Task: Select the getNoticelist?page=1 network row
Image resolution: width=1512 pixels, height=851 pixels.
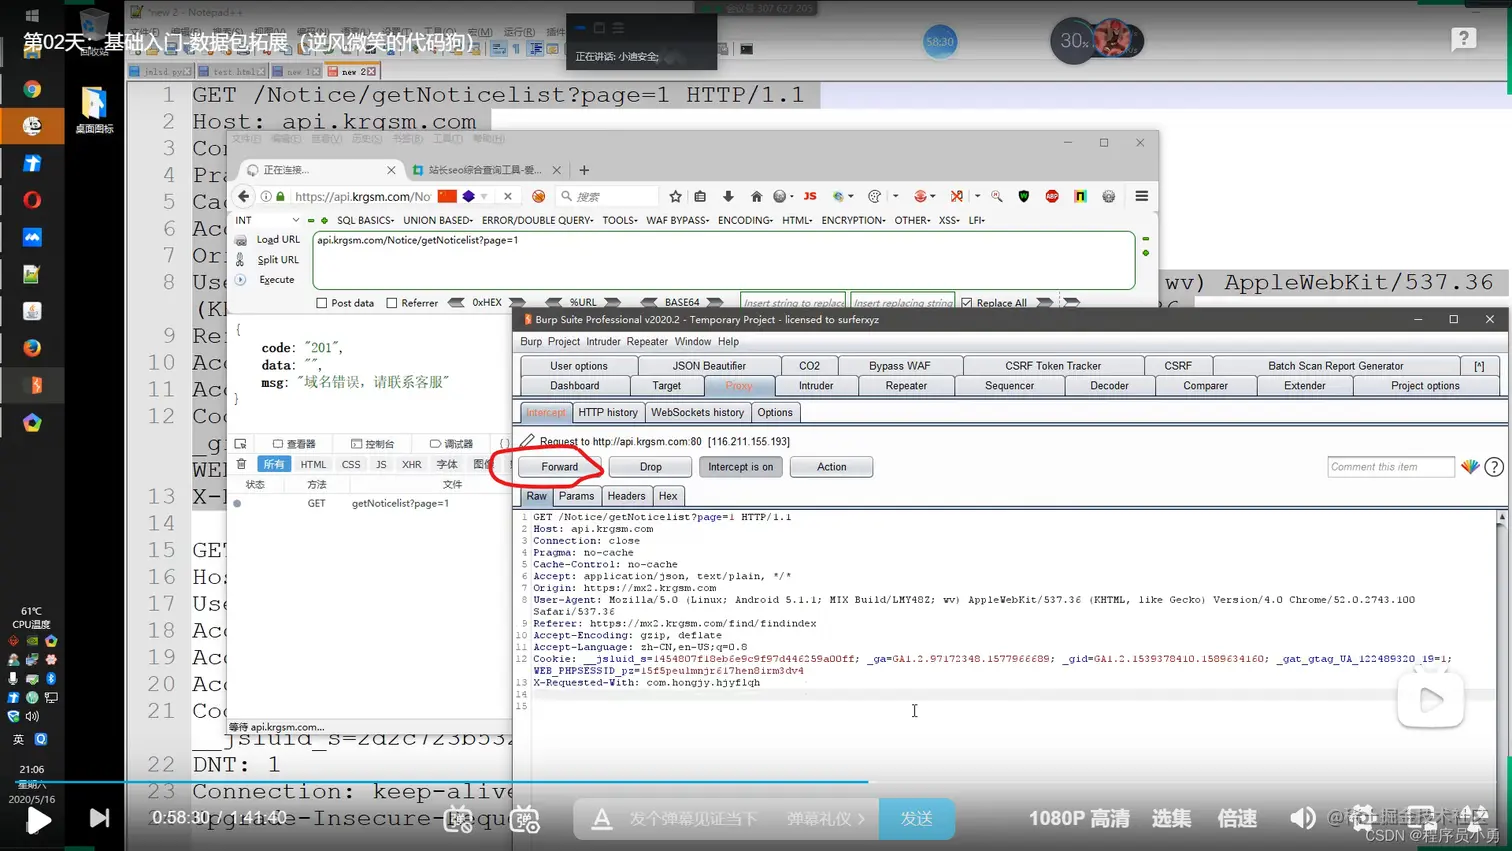Action: (371, 503)
